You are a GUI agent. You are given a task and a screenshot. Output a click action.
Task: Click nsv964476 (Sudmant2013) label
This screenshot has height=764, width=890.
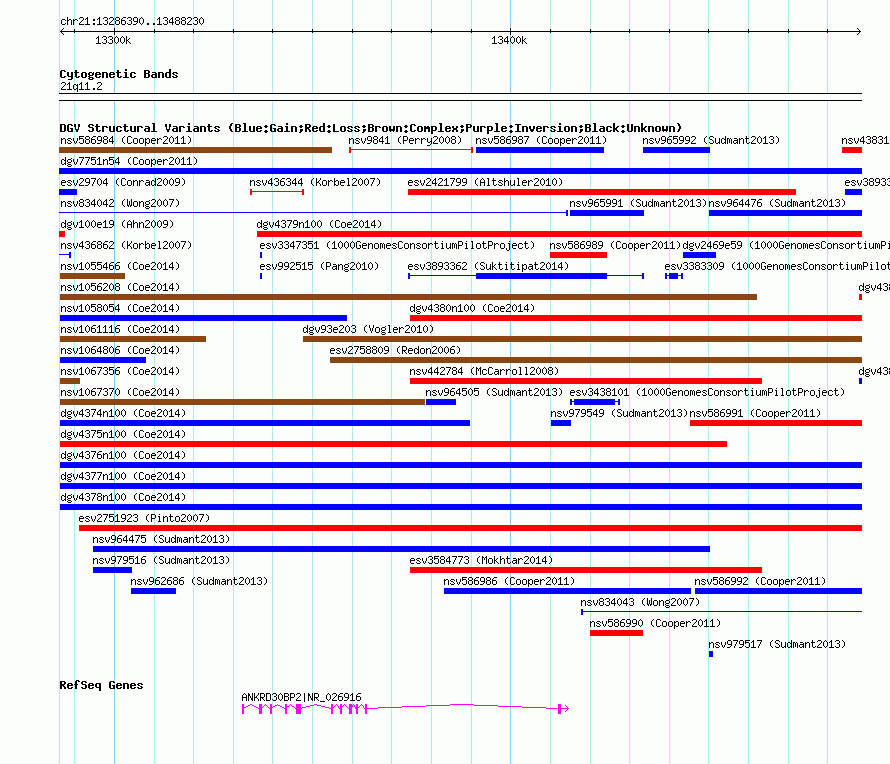pos(777,203)
